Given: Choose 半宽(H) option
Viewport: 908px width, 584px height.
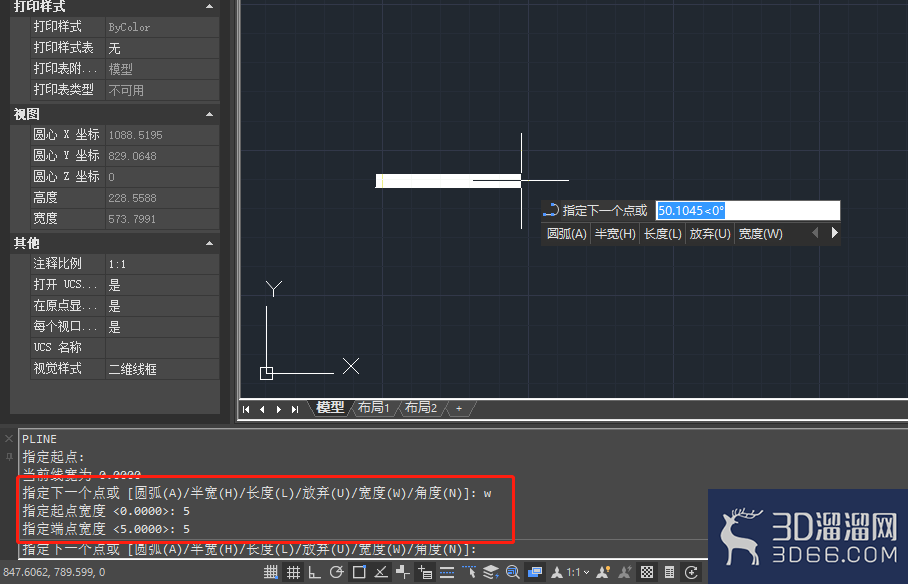Looking at the screenshot, I should [x=615, y=234].
